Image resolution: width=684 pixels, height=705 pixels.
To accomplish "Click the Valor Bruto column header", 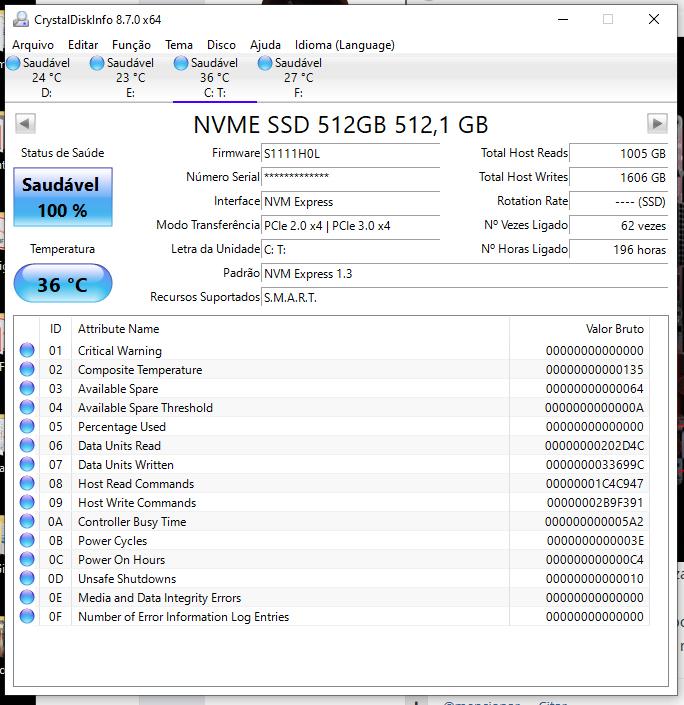I will 579,329.
